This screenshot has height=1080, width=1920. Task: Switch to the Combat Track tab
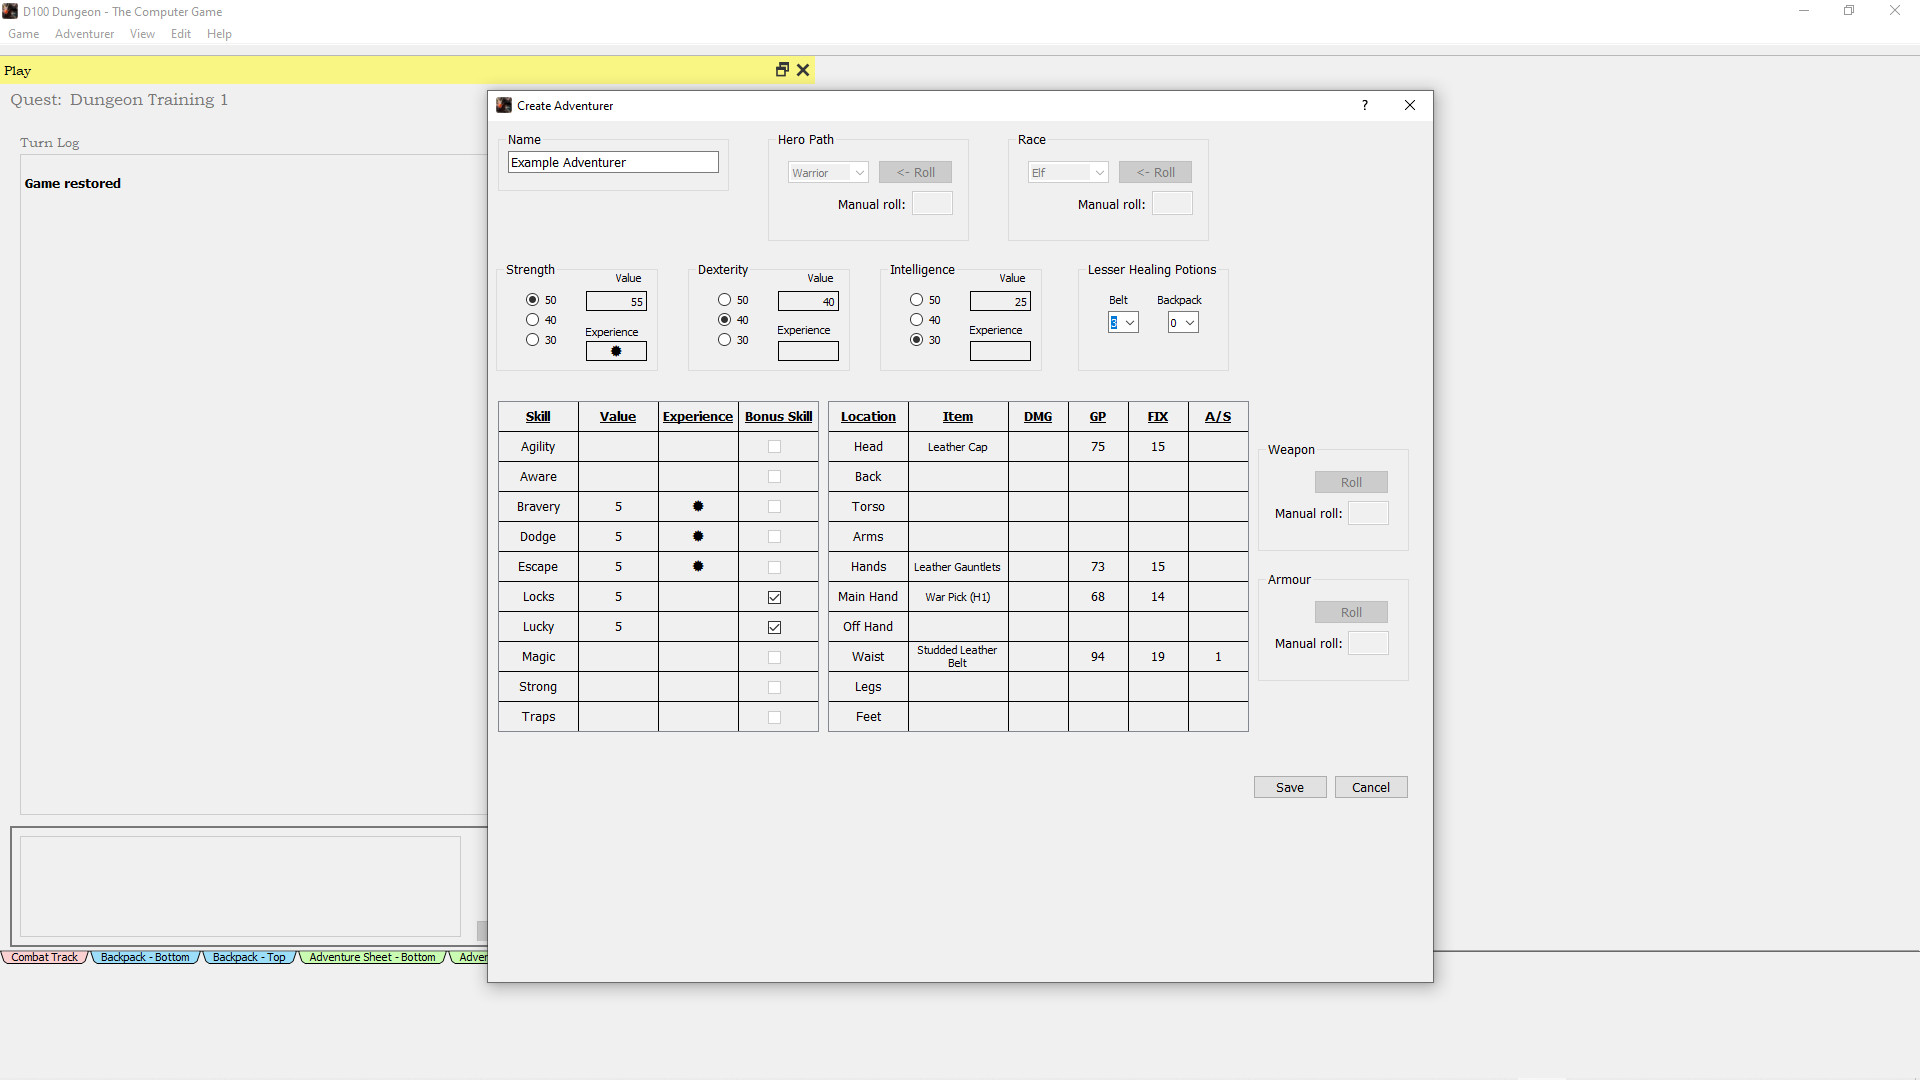44,957
